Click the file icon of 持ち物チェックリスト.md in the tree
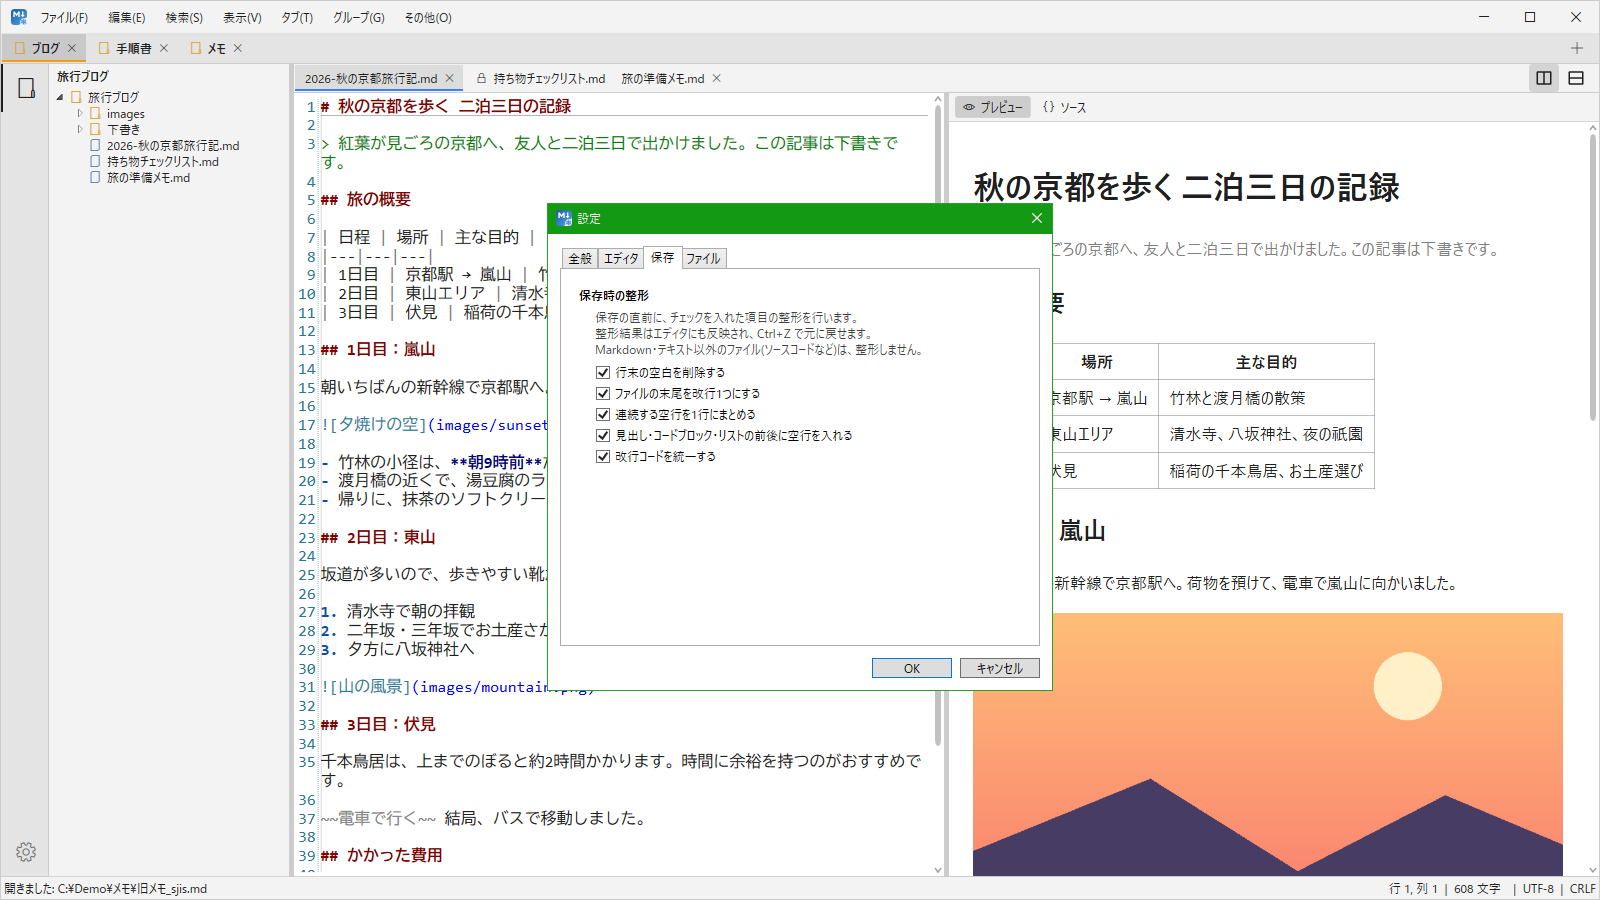 coord(96,161)
